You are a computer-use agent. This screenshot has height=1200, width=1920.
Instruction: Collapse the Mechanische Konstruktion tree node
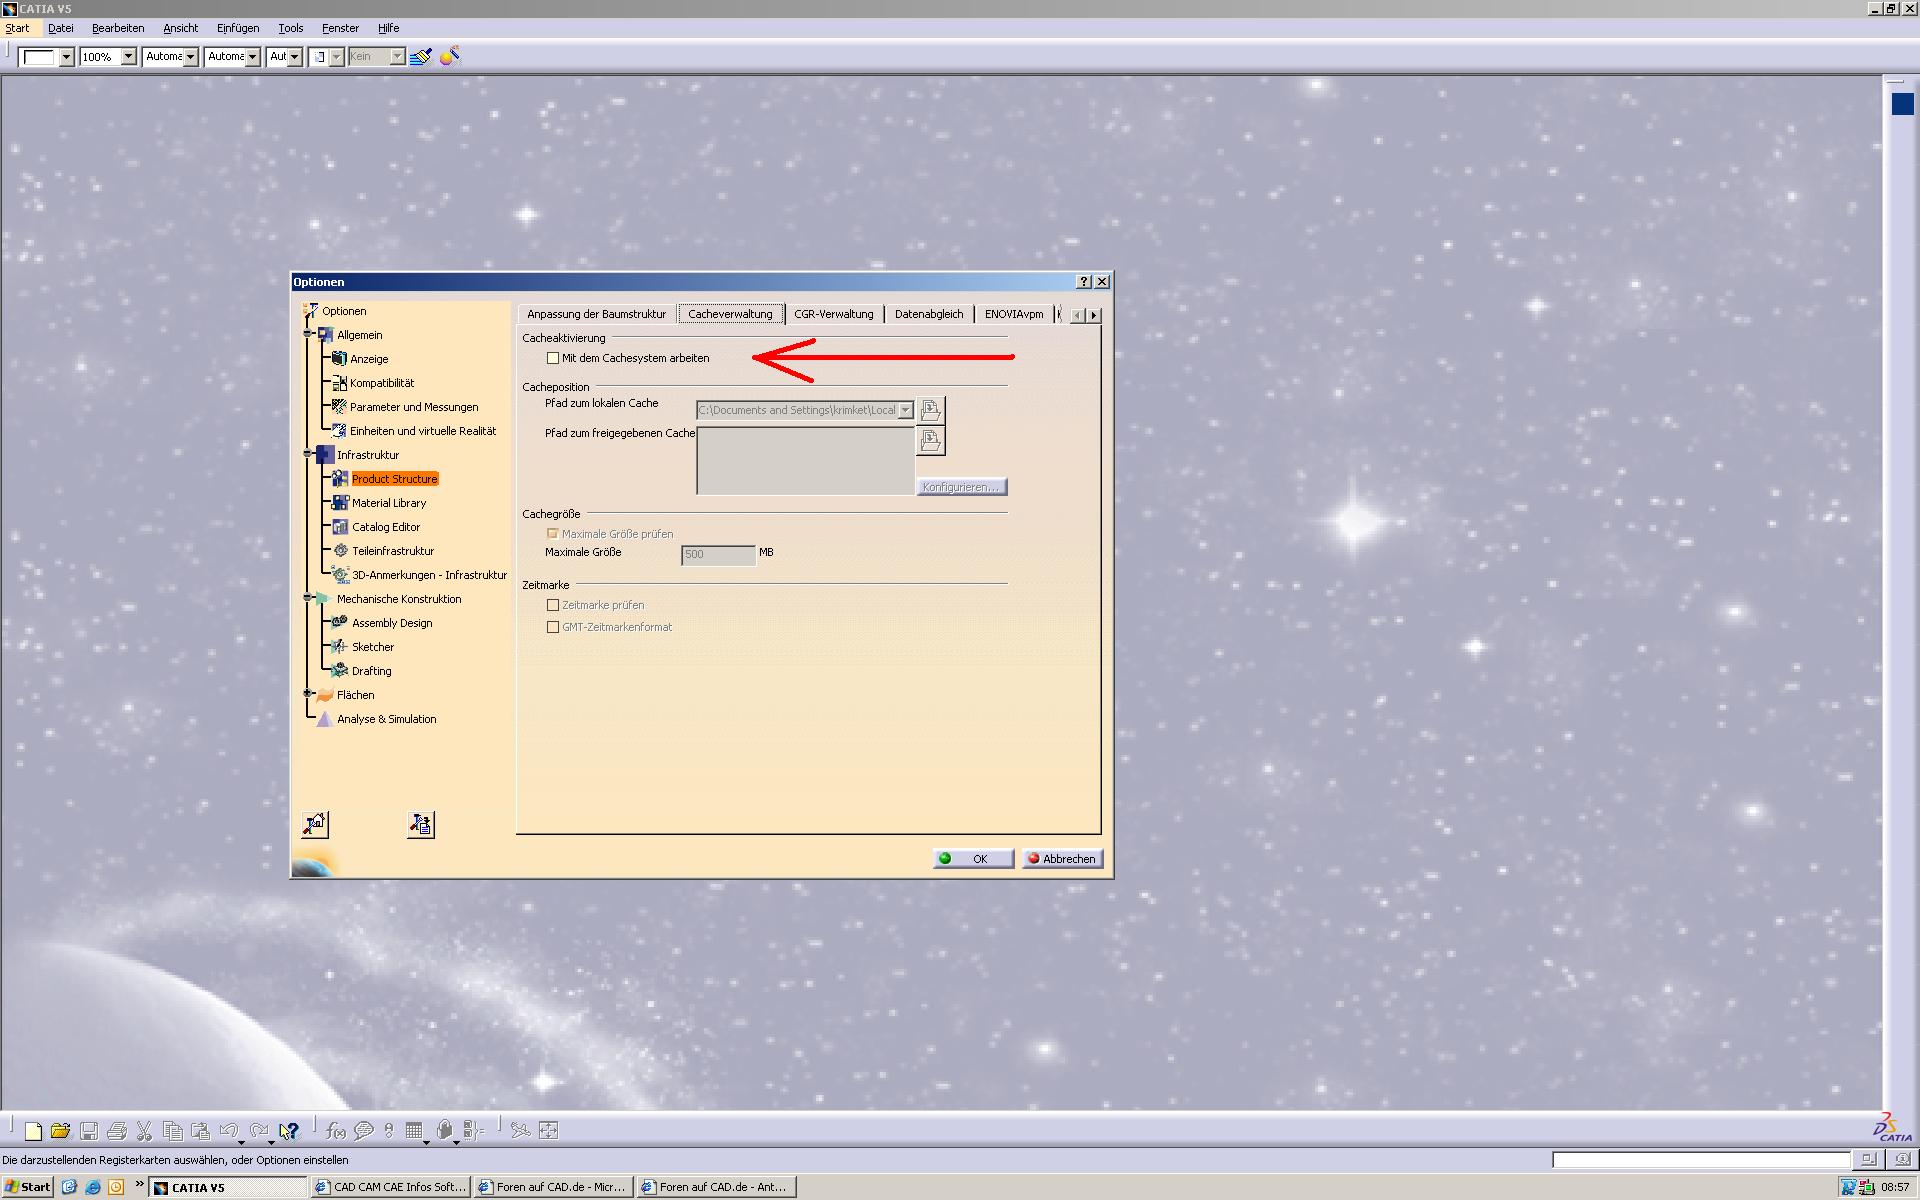tap(309, 599)
